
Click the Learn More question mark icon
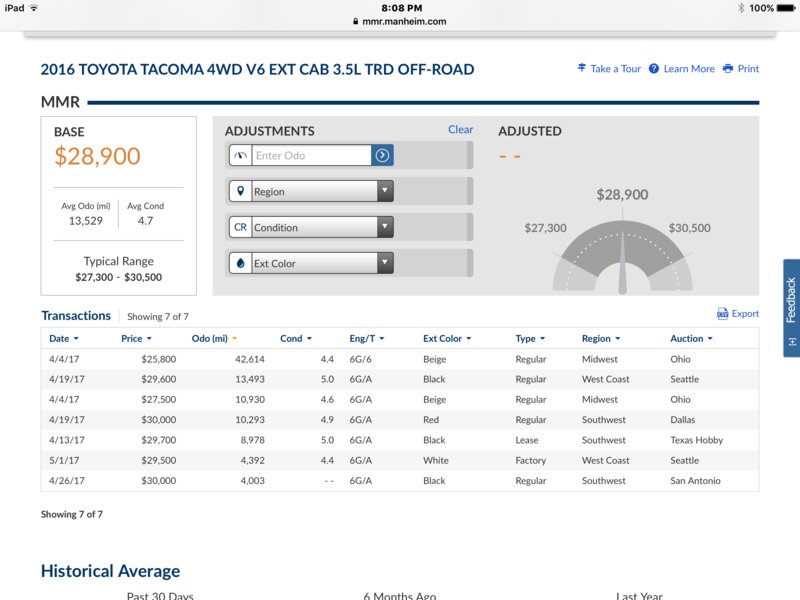click(x=654, y=68)
